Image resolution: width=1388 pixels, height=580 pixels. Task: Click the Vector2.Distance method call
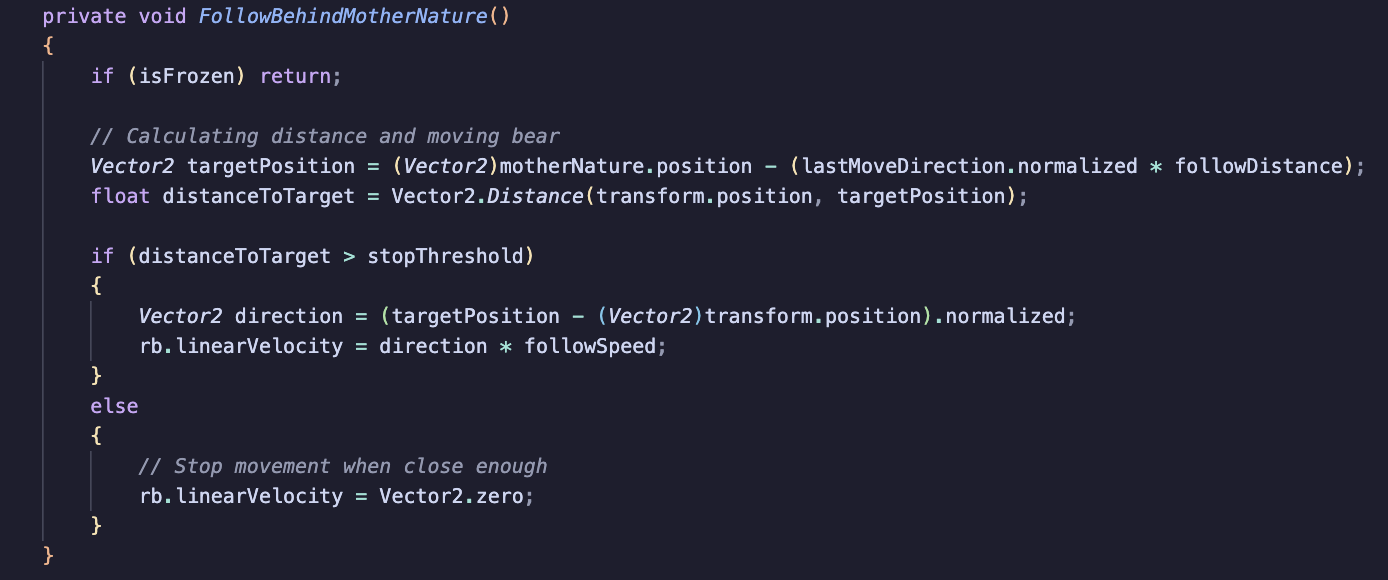(487, 196)
